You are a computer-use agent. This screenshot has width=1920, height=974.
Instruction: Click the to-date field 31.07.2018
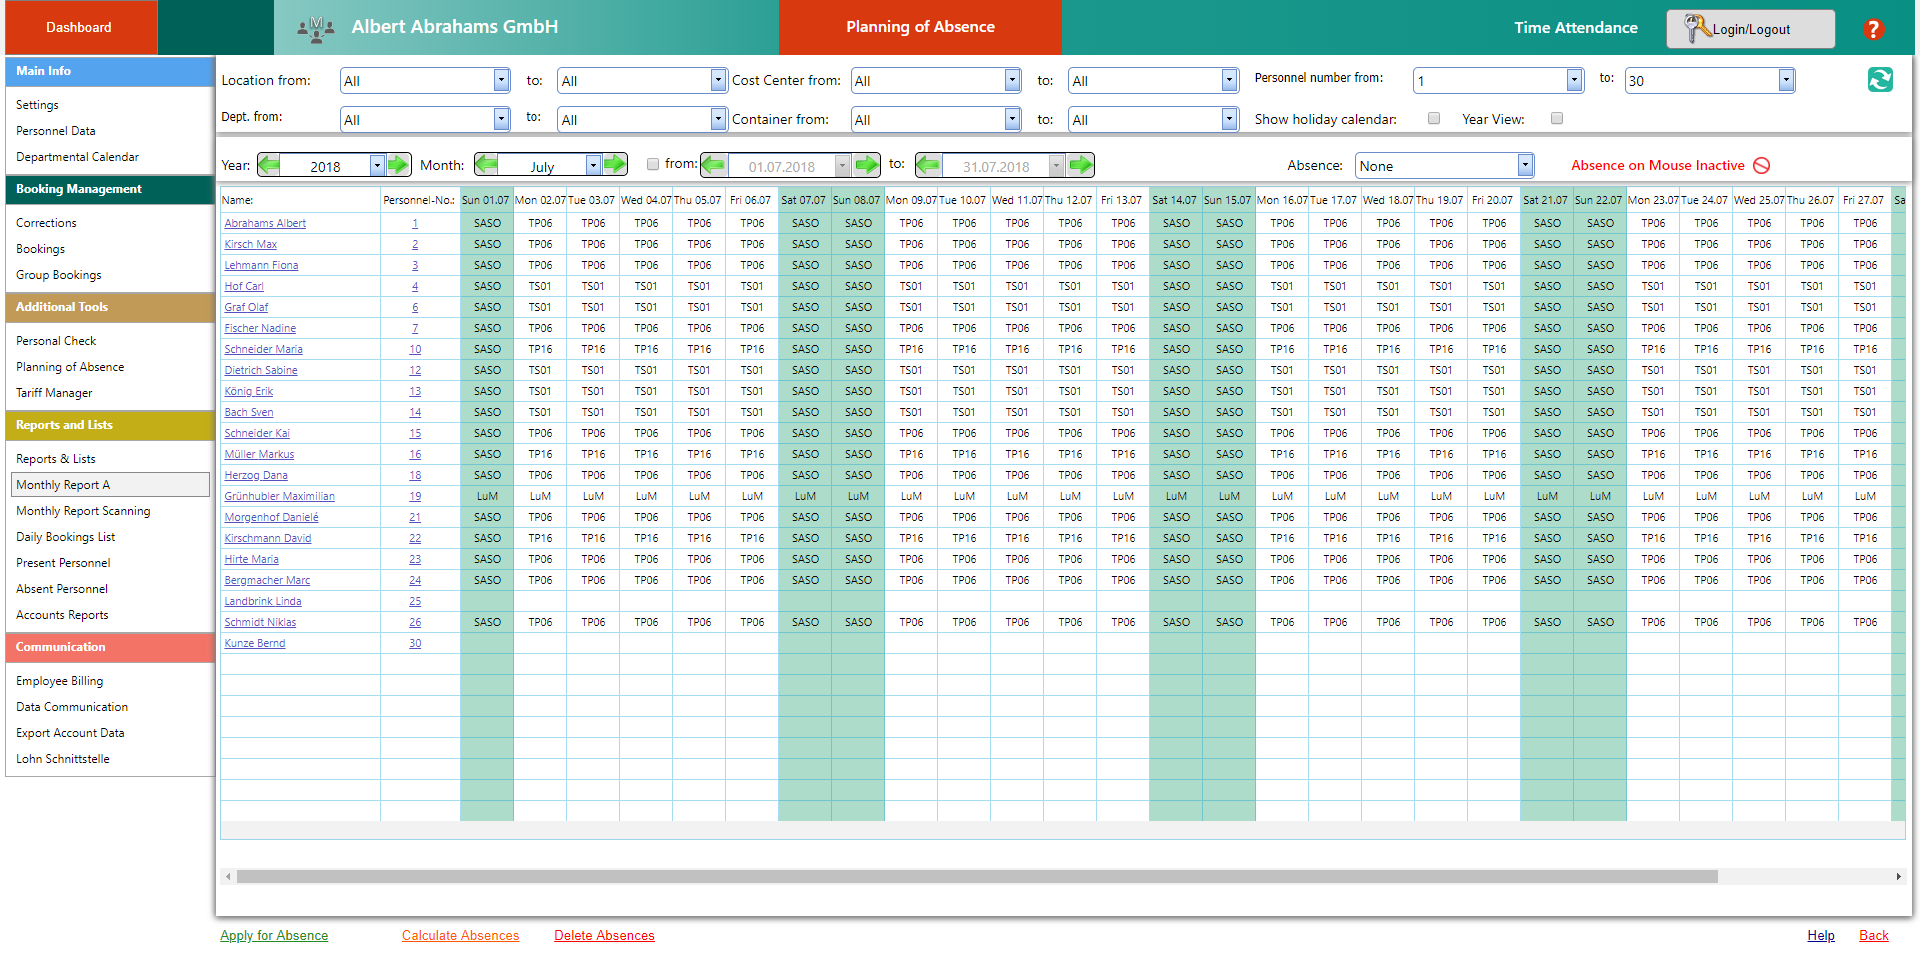(996, 166)
